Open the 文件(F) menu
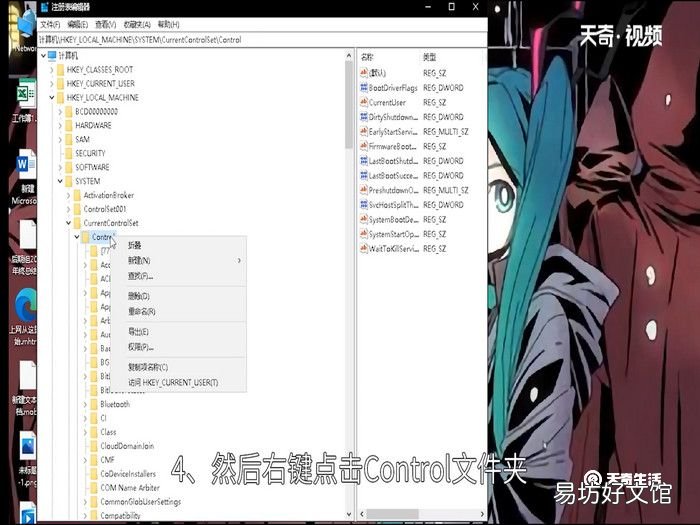This screenshot has width=700, height=525. 50,24
